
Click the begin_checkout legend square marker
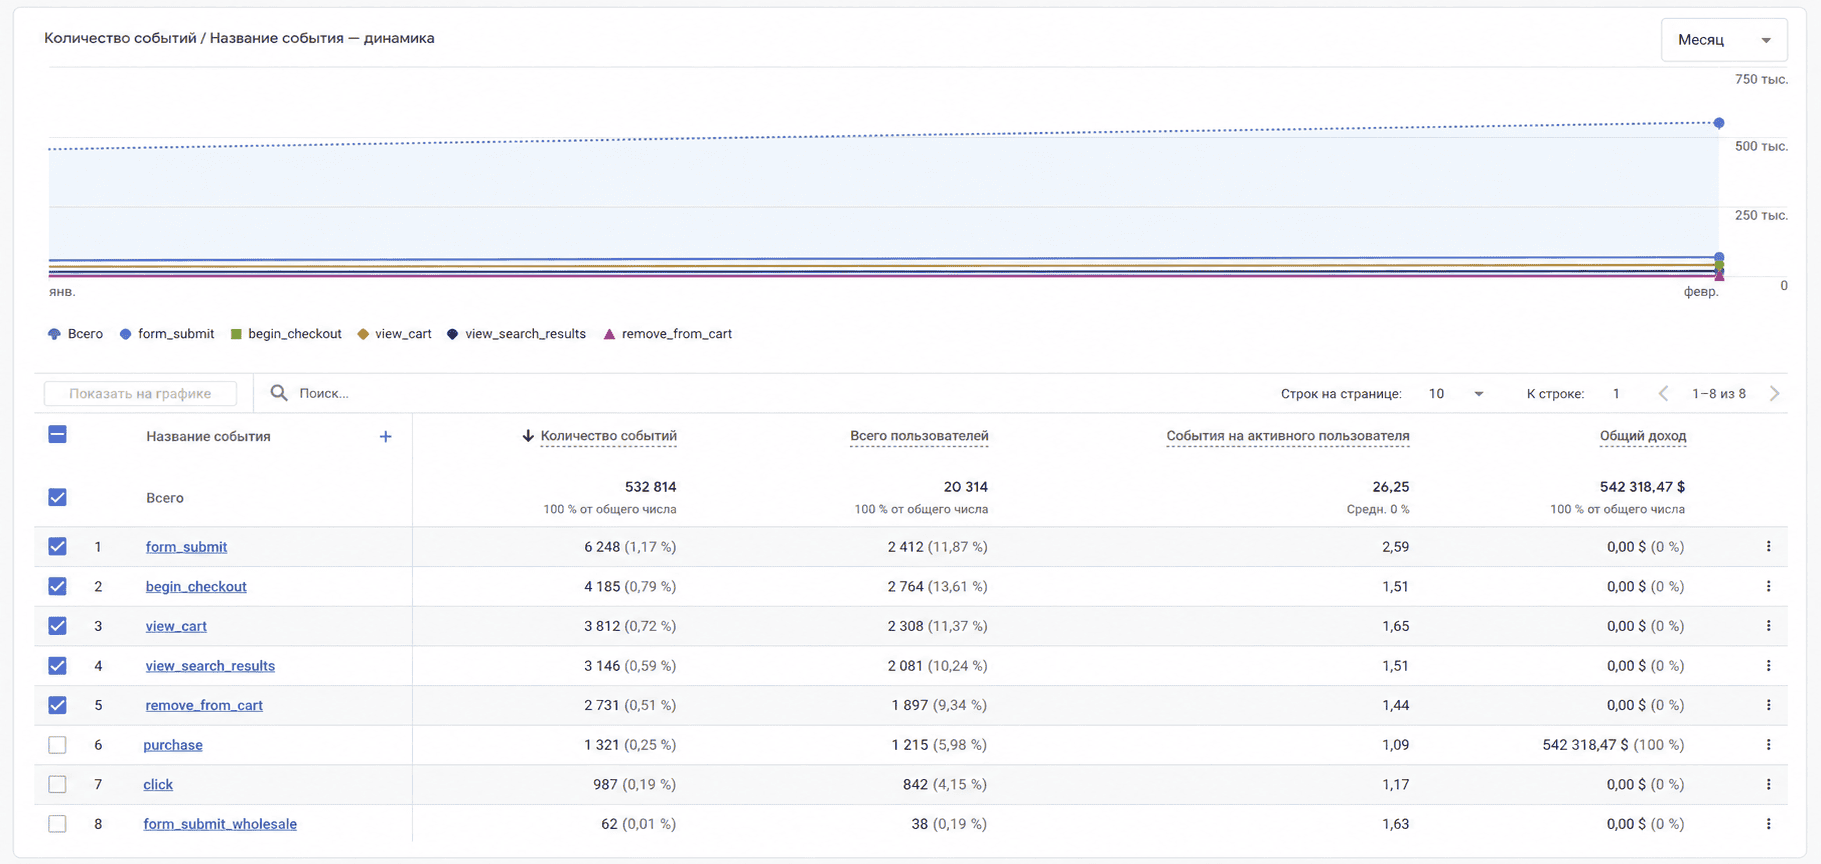click(236, 334)
